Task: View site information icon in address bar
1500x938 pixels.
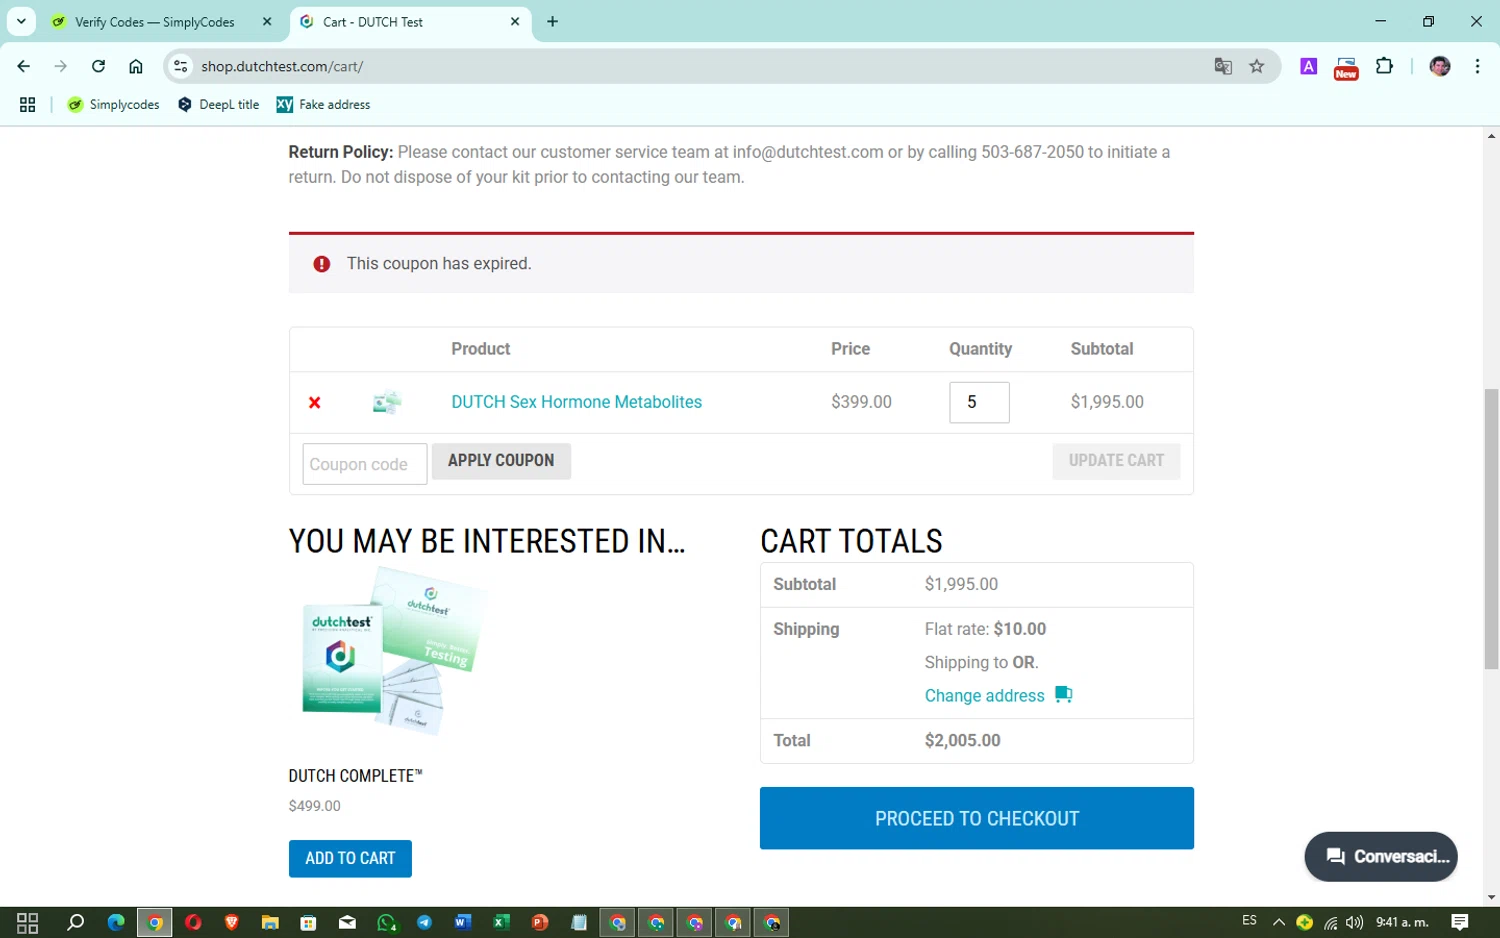Action: pyautogui.click(x=180, y=66)
